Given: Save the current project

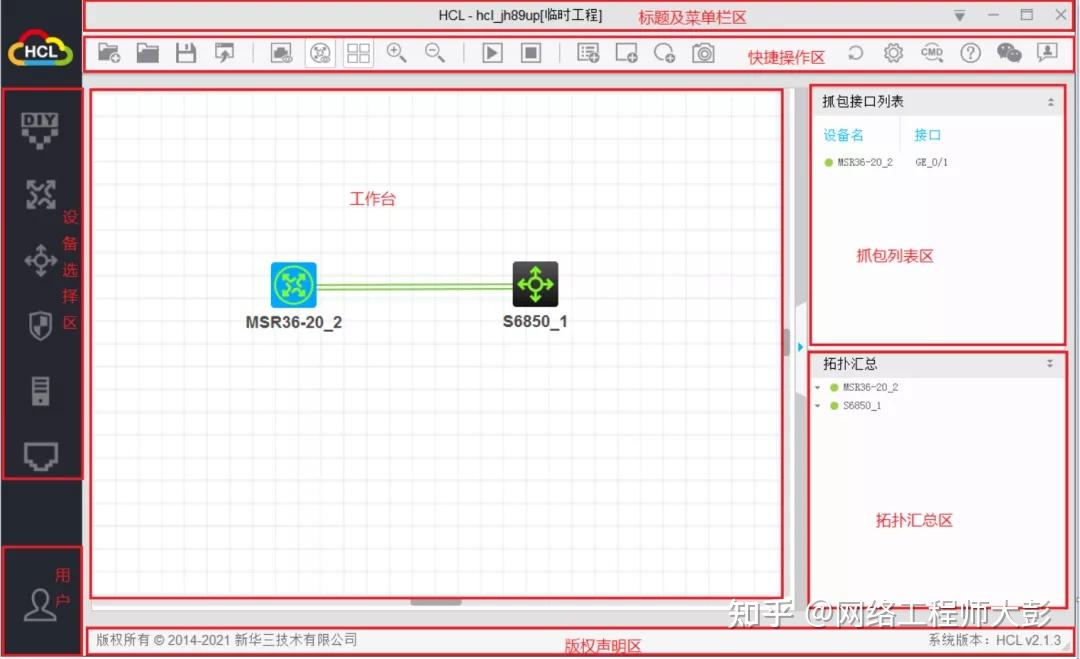Looking at the screenshot, I should point(186,53).
